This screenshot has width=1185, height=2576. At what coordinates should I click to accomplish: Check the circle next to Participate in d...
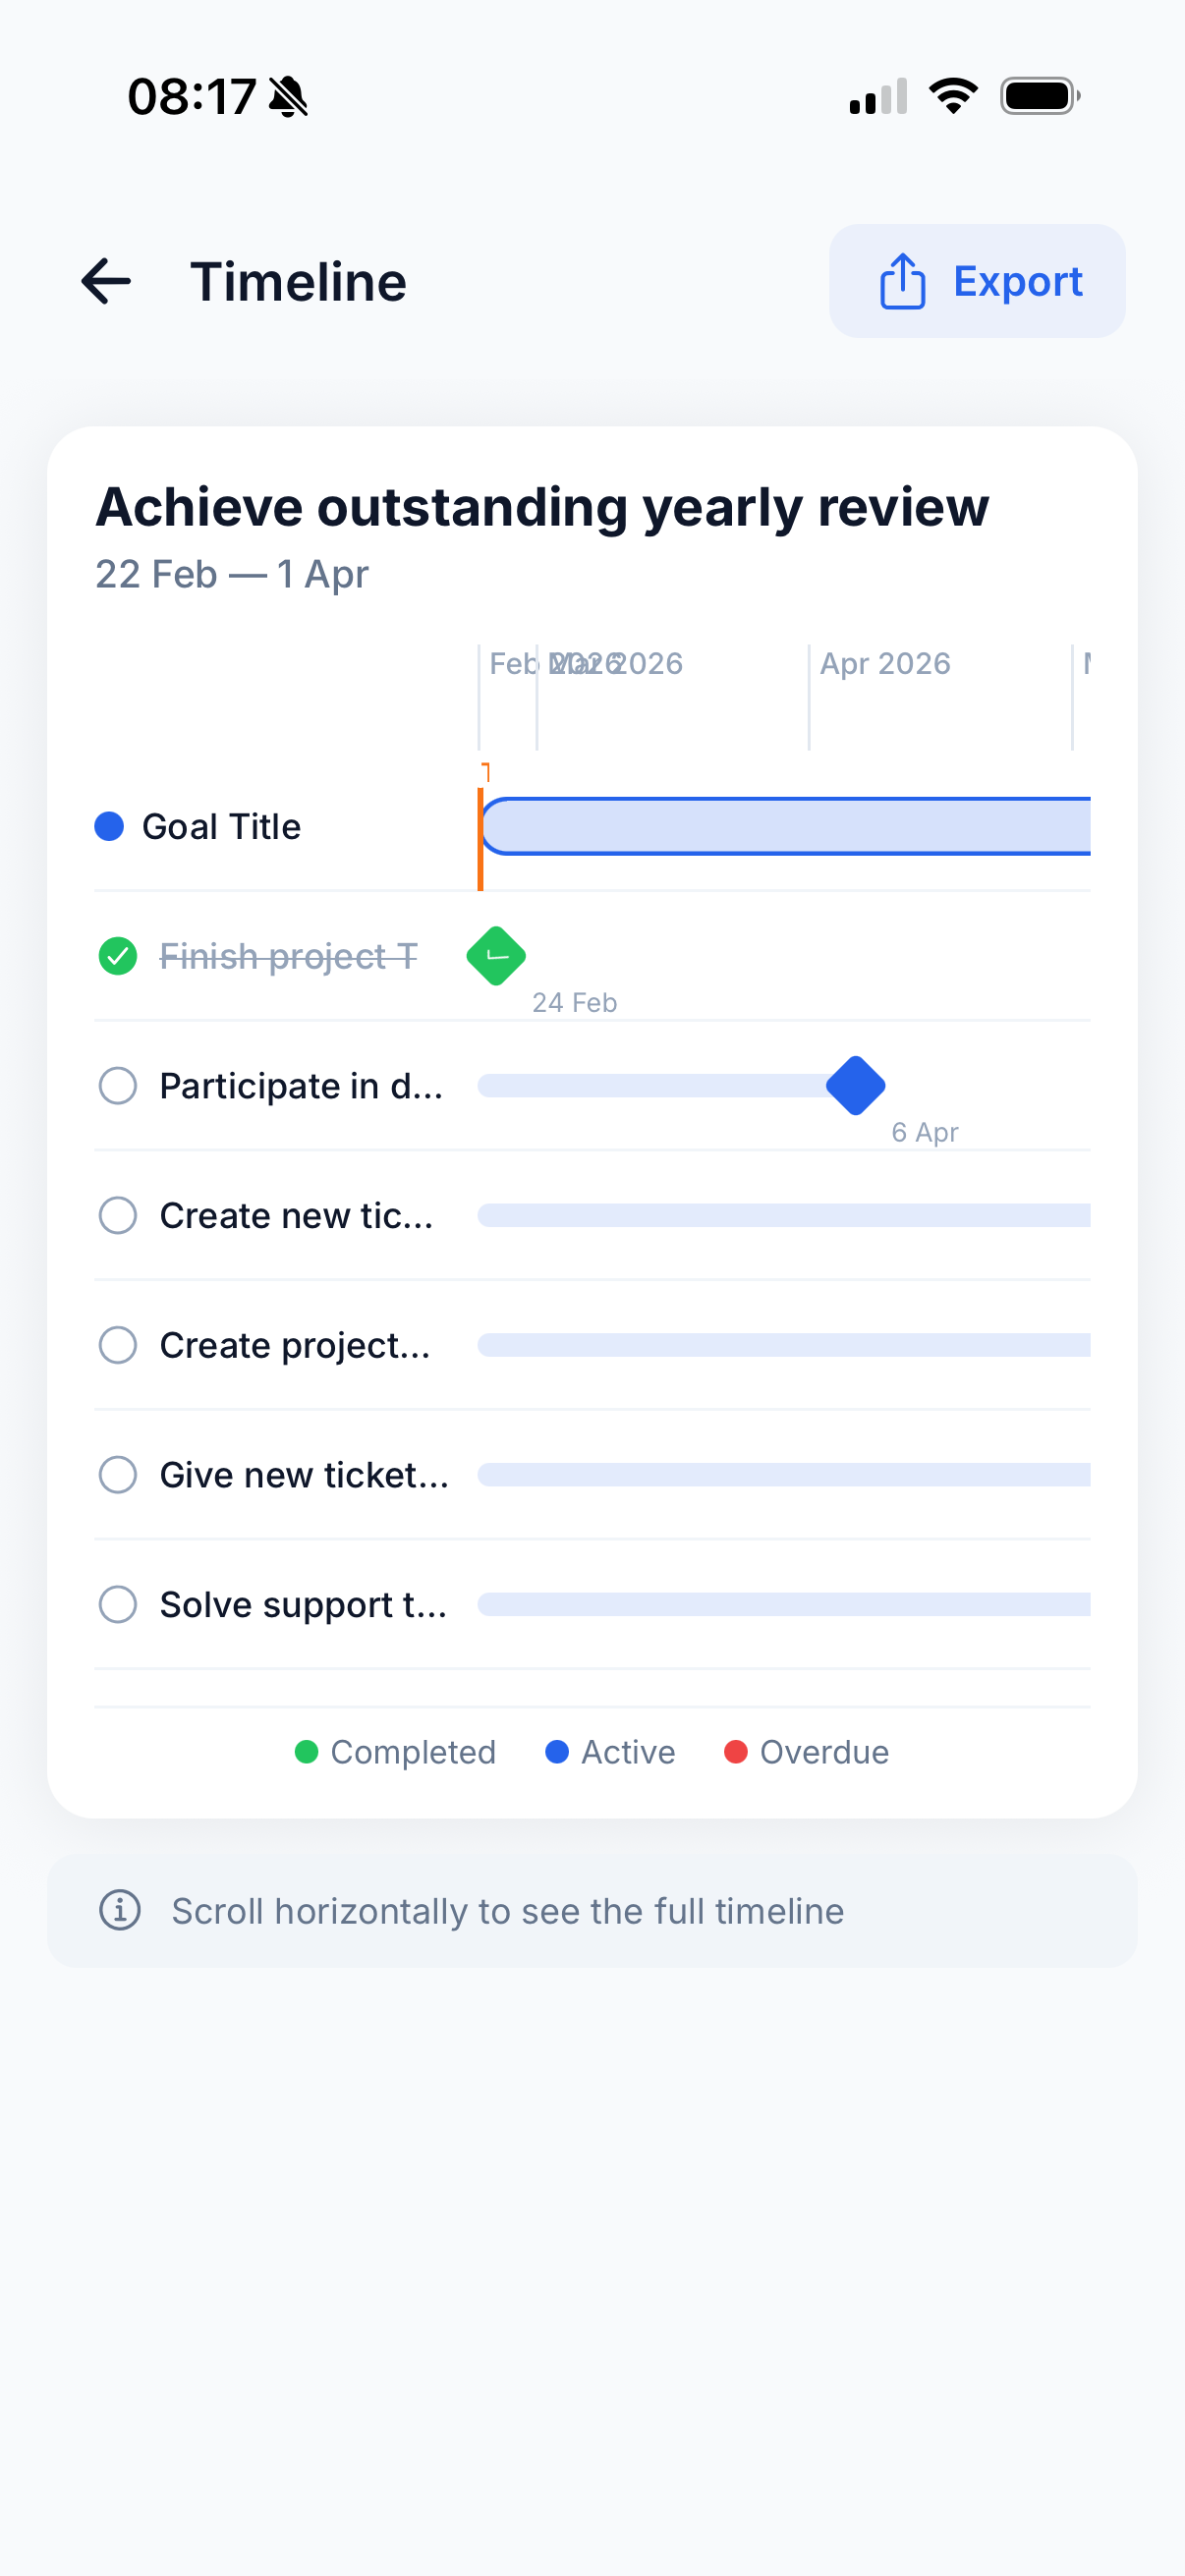(x=117, y=1086)
